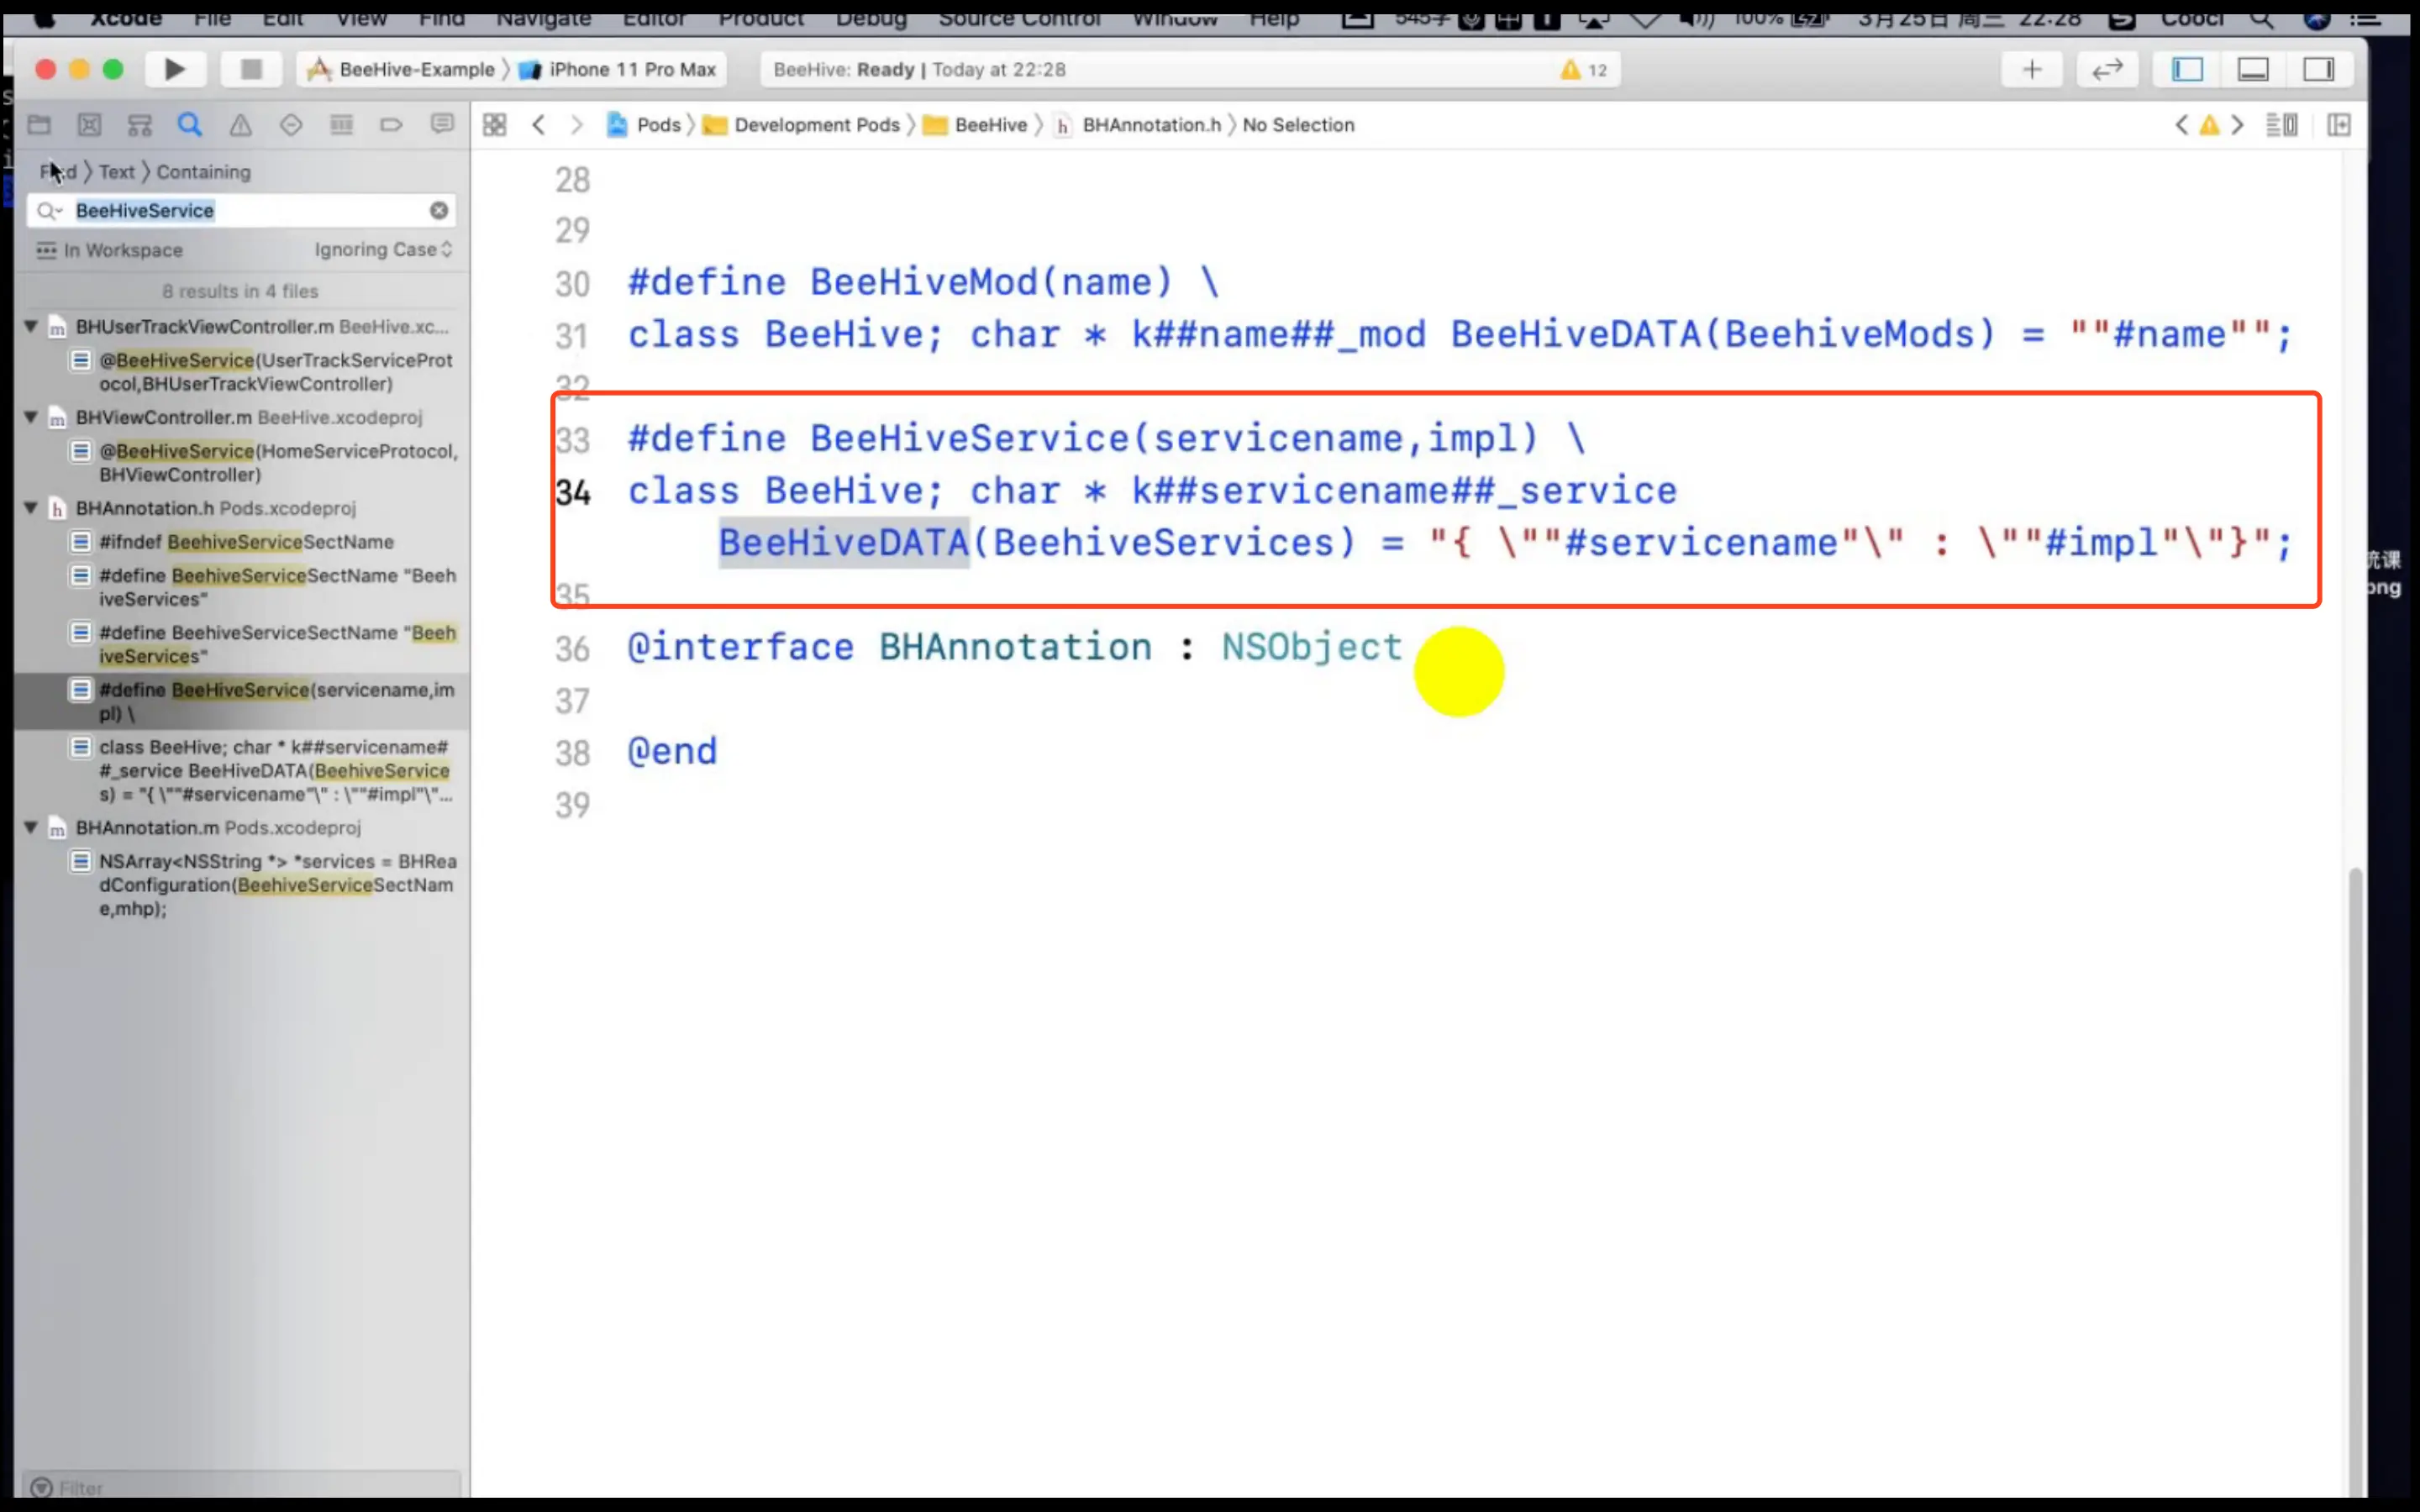Open the Project navigator folder tab
This screenshot has width=2420, height=1512.
pos(39,125)
